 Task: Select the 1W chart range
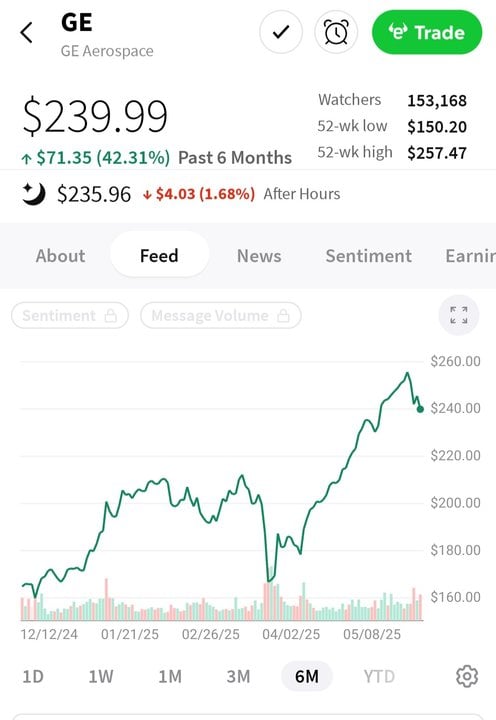click(x=101, y=676)
